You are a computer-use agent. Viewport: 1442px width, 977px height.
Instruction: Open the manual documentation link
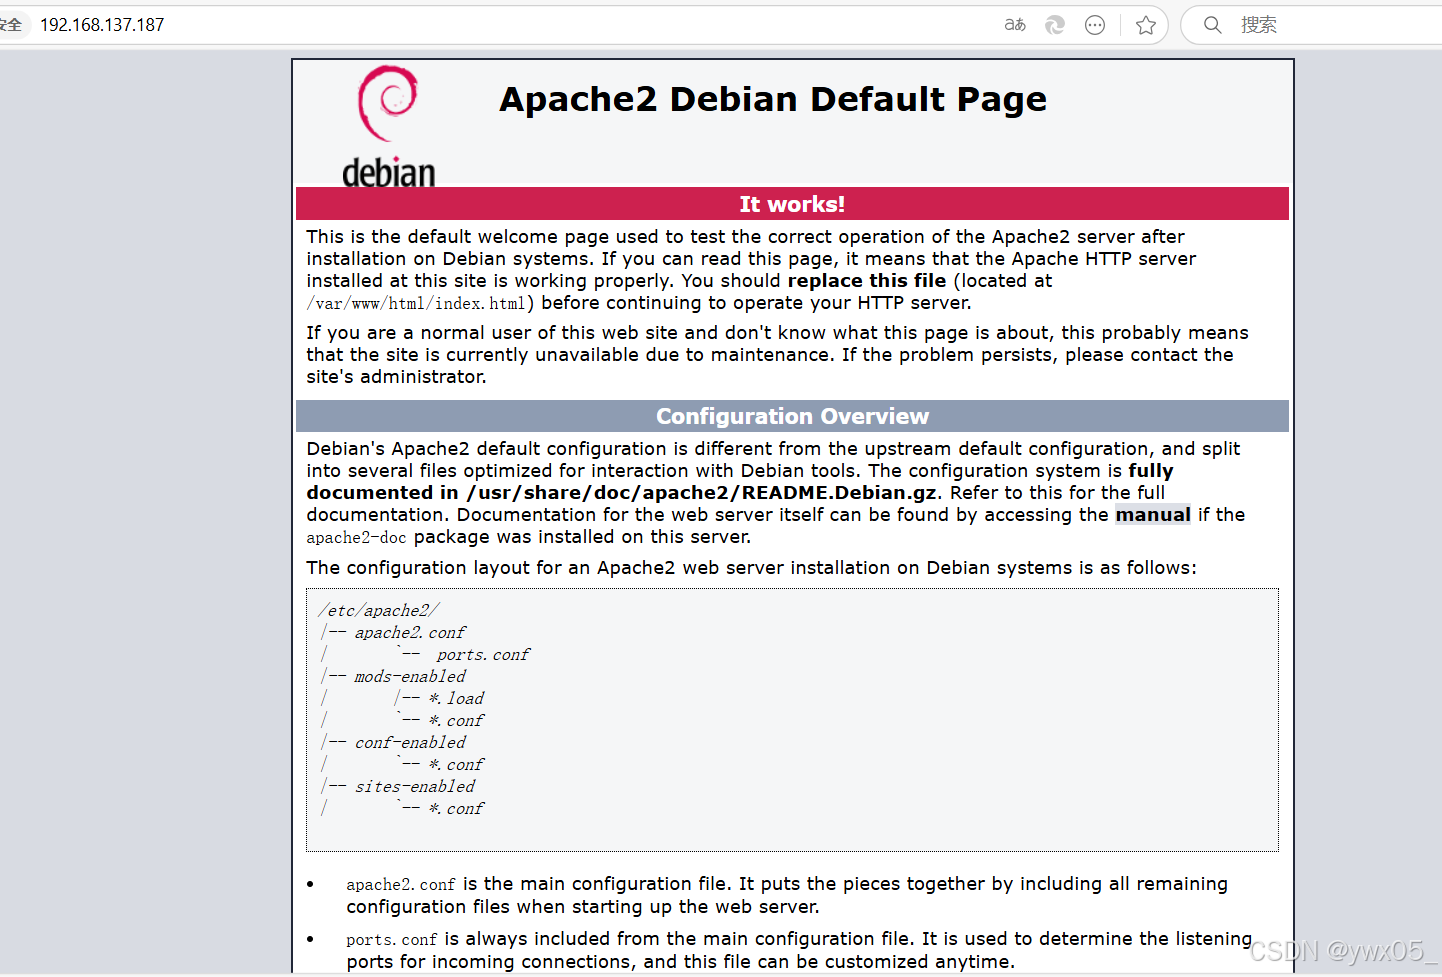(1153, 515)
